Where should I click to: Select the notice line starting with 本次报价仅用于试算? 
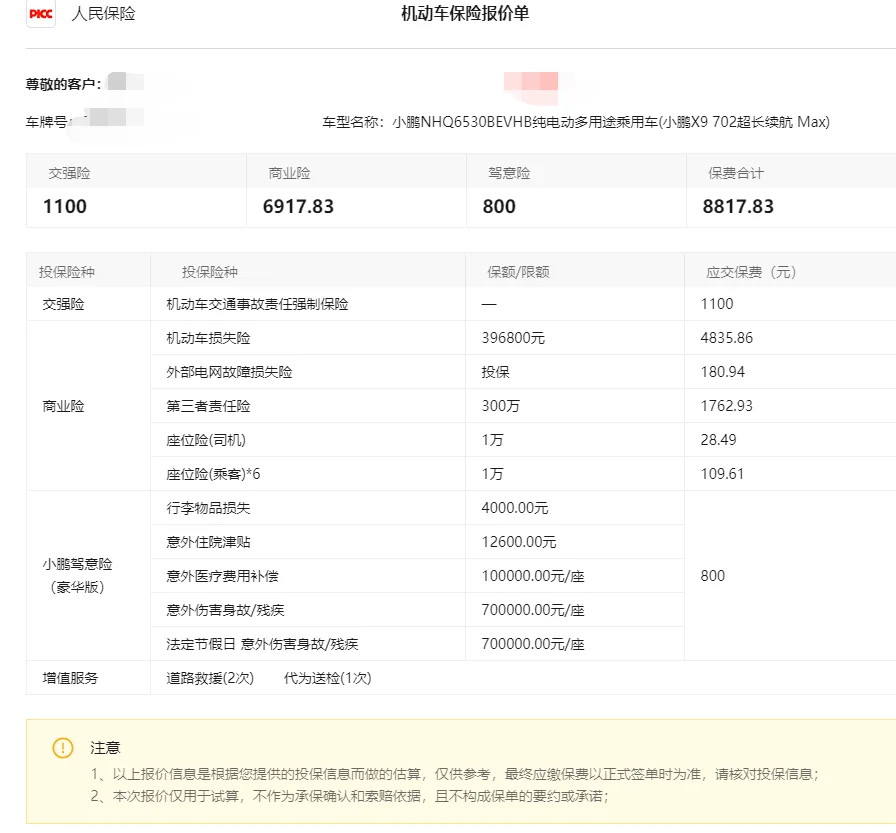(350, 796)
